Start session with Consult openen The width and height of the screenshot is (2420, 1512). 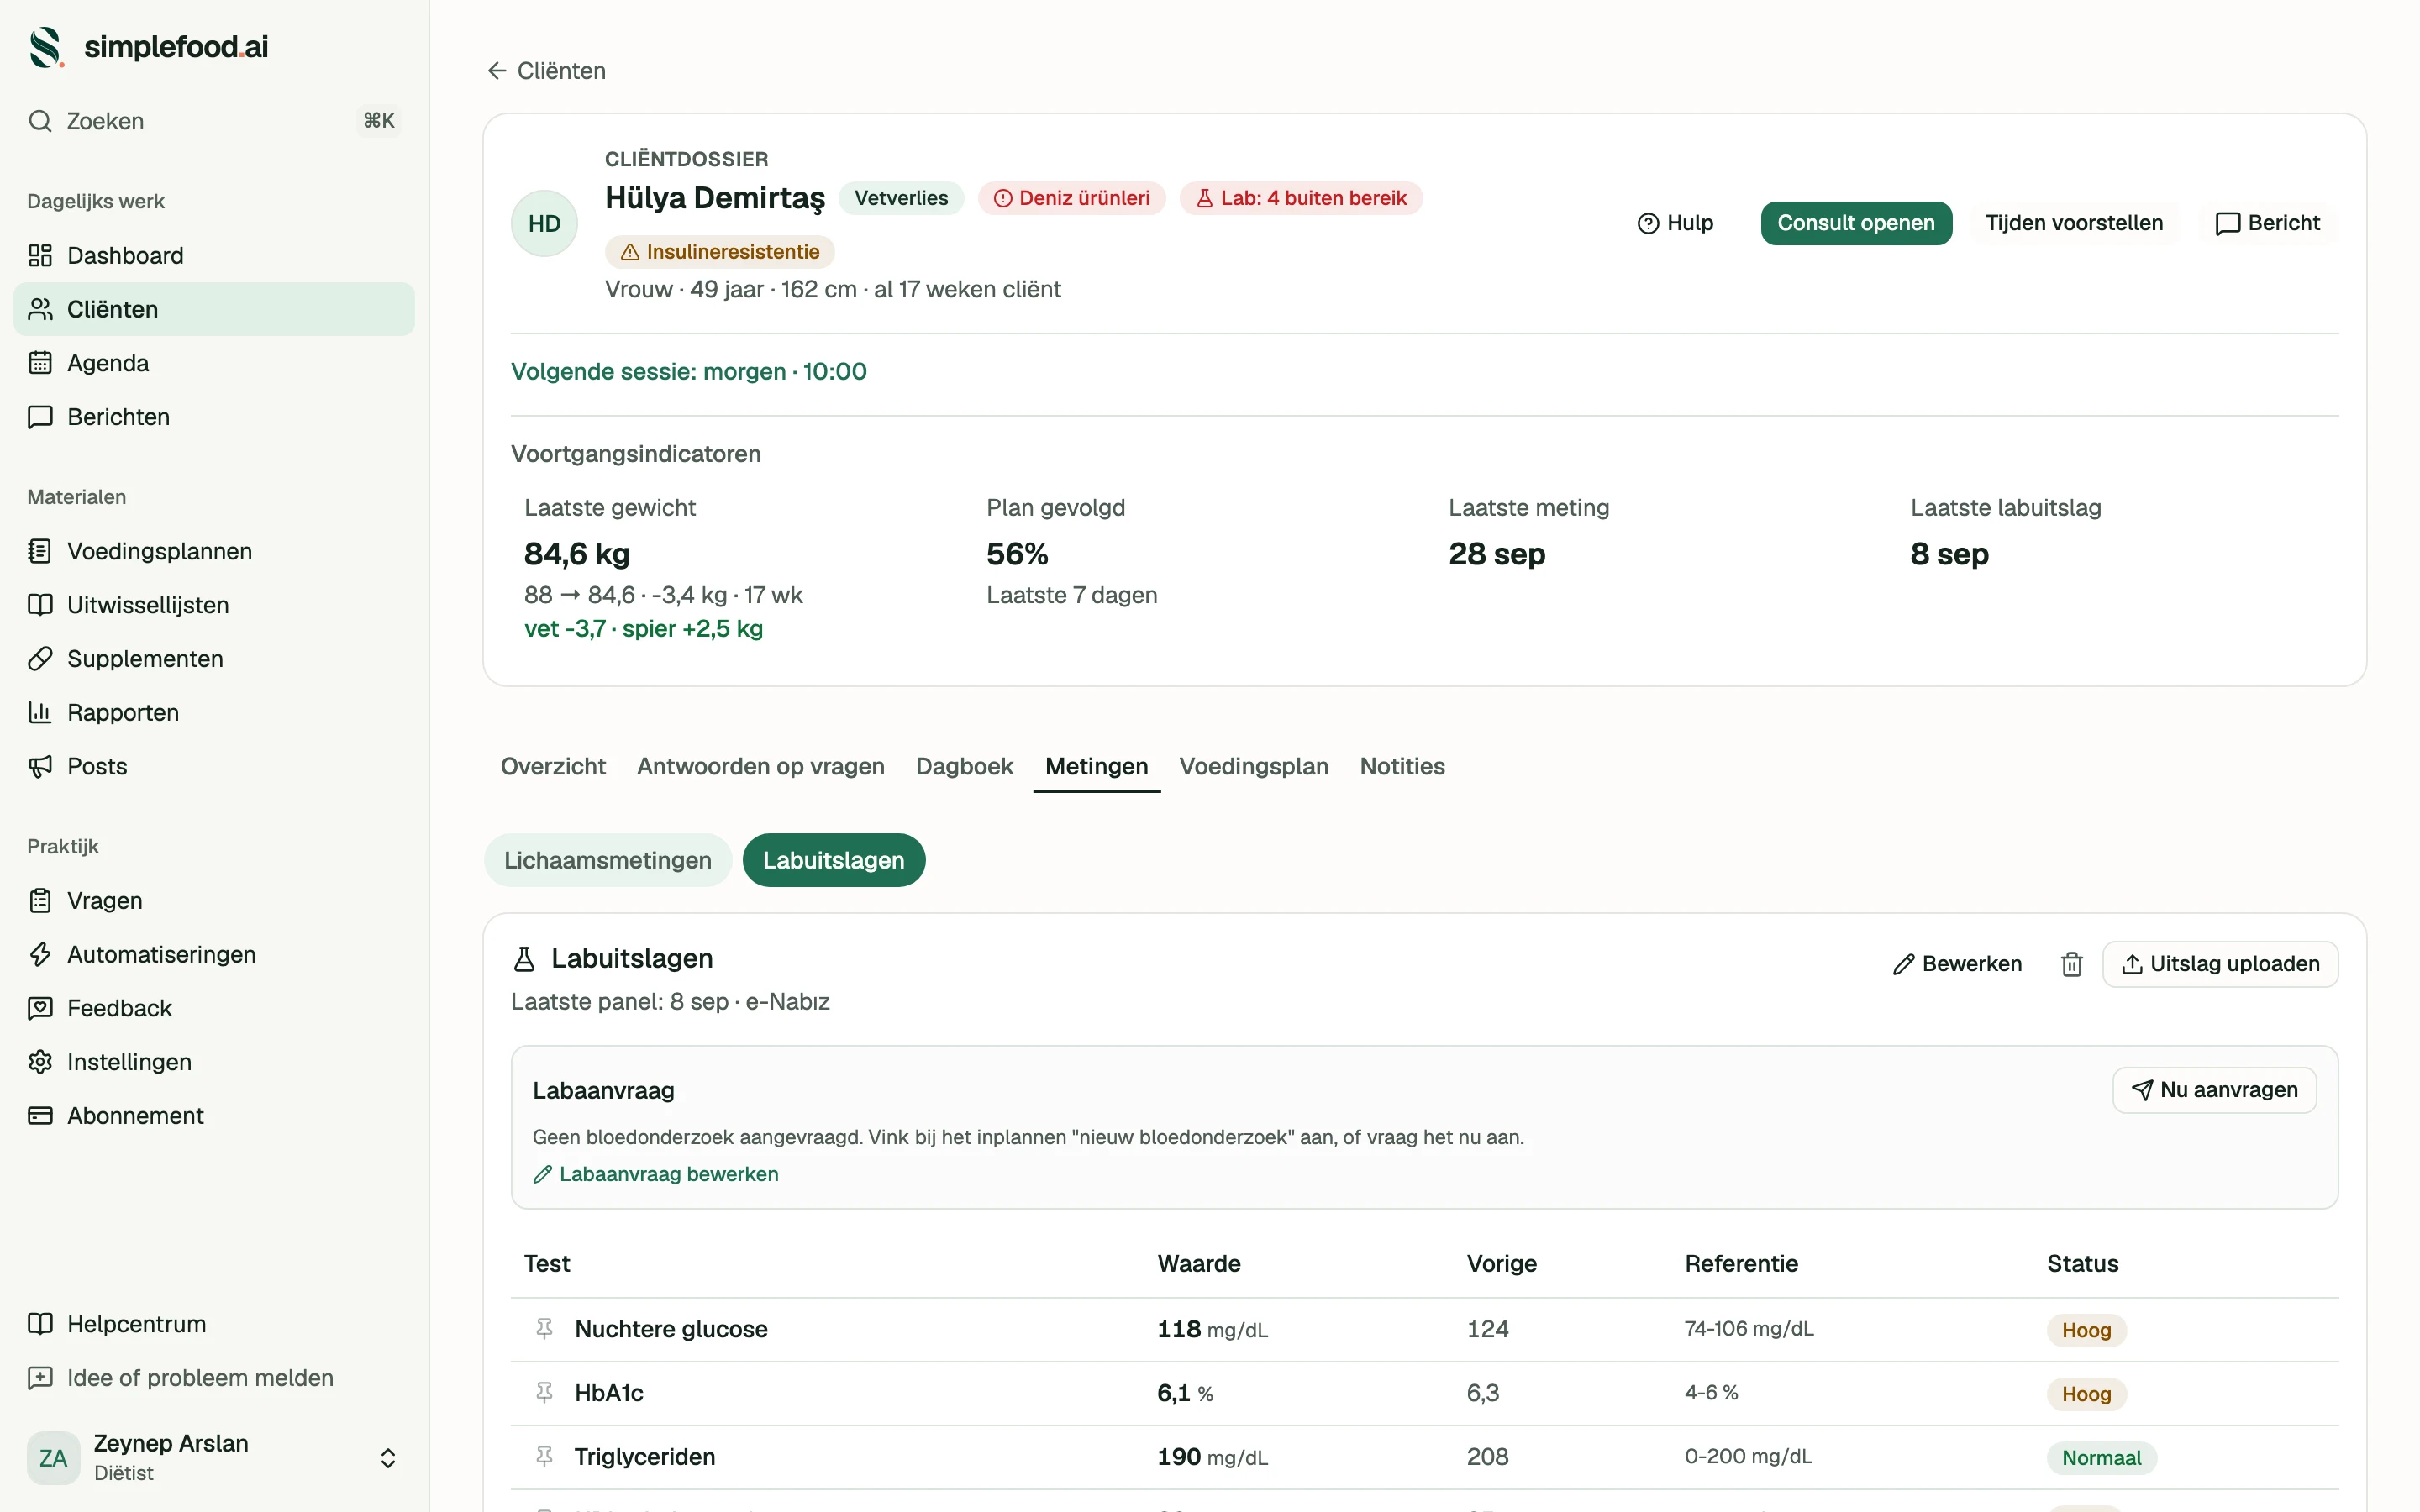tap(1856, 223)
